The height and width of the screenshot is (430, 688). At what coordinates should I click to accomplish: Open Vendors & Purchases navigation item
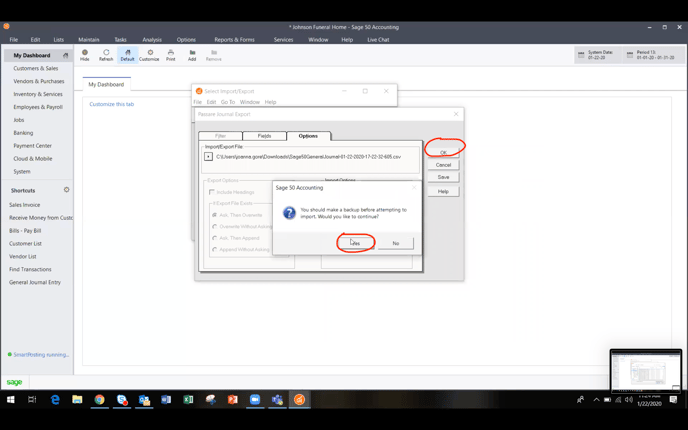(39, 81)
